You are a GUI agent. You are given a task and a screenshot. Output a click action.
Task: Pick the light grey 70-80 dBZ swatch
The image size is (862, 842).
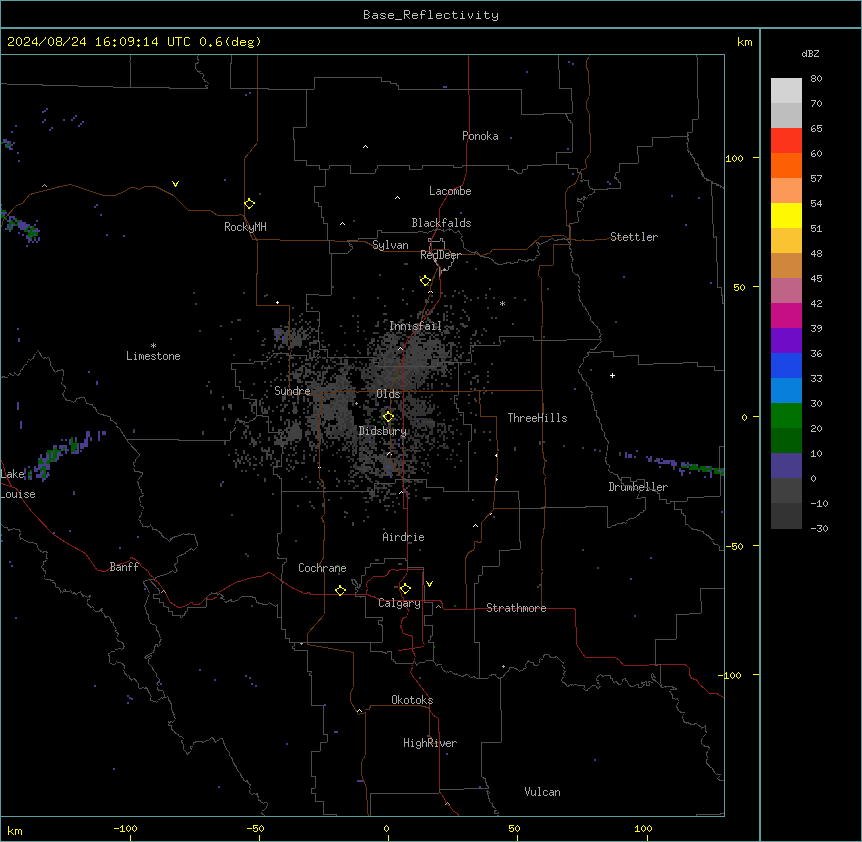coord(786,91)
